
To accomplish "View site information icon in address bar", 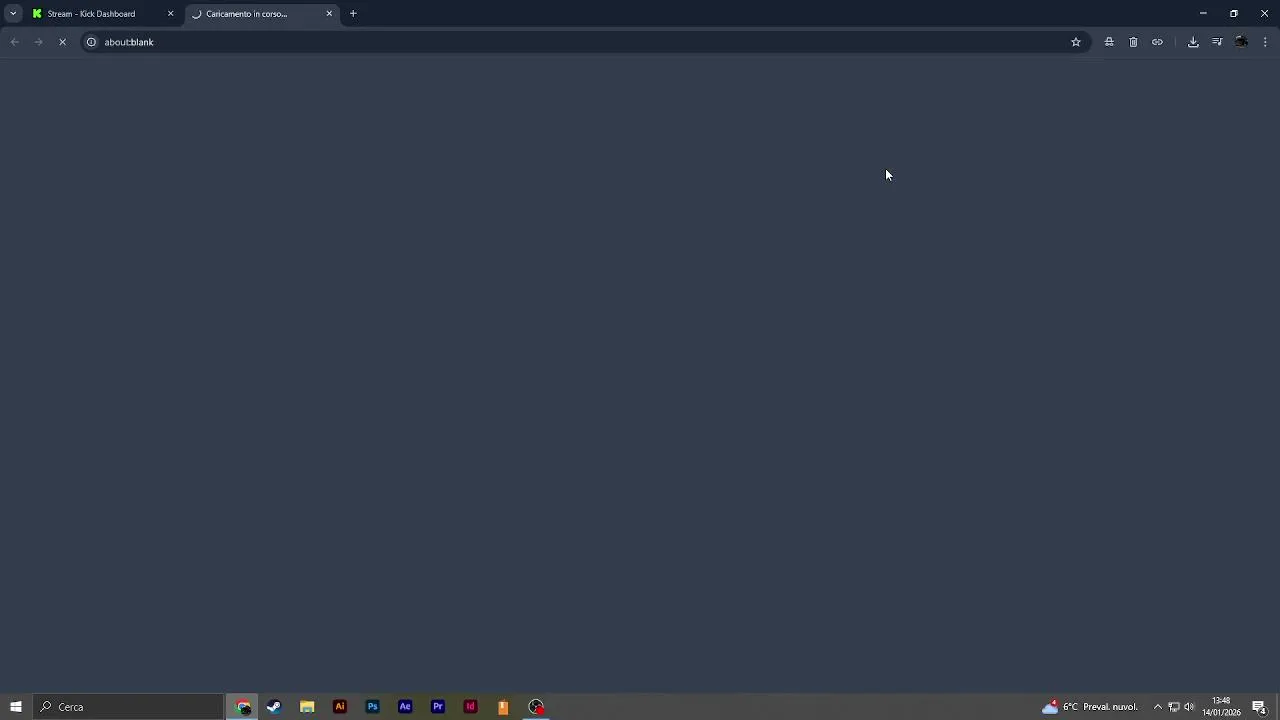I will [x=91, y=42].
